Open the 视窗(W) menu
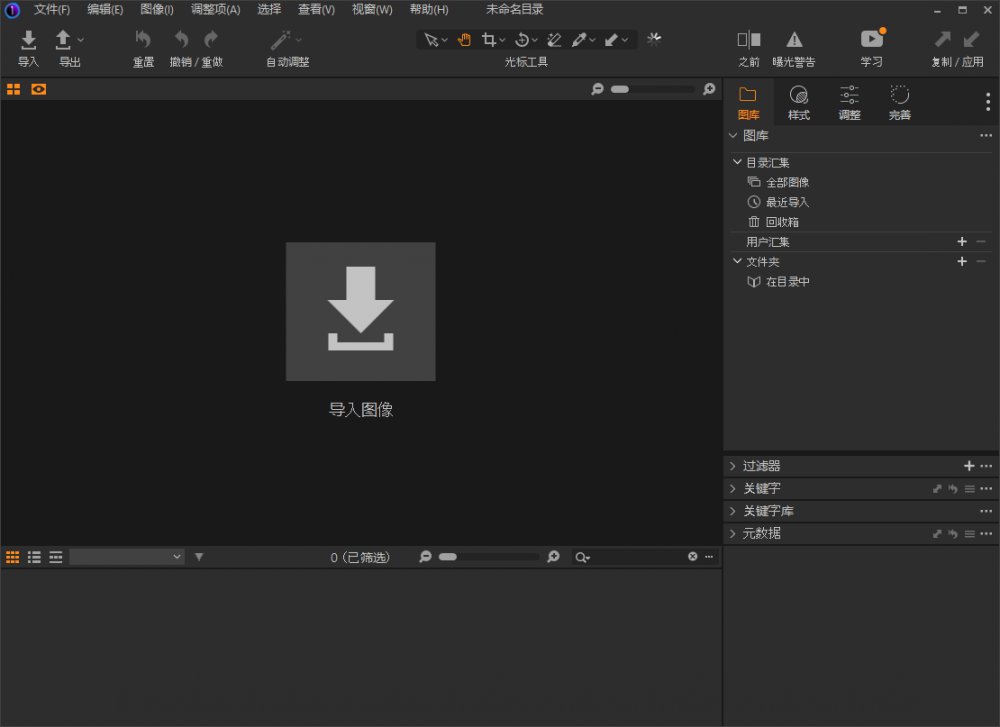Image resolution: width=1000 pixels, height=727 pixels. pyautogui.click(x=372, y=9)
